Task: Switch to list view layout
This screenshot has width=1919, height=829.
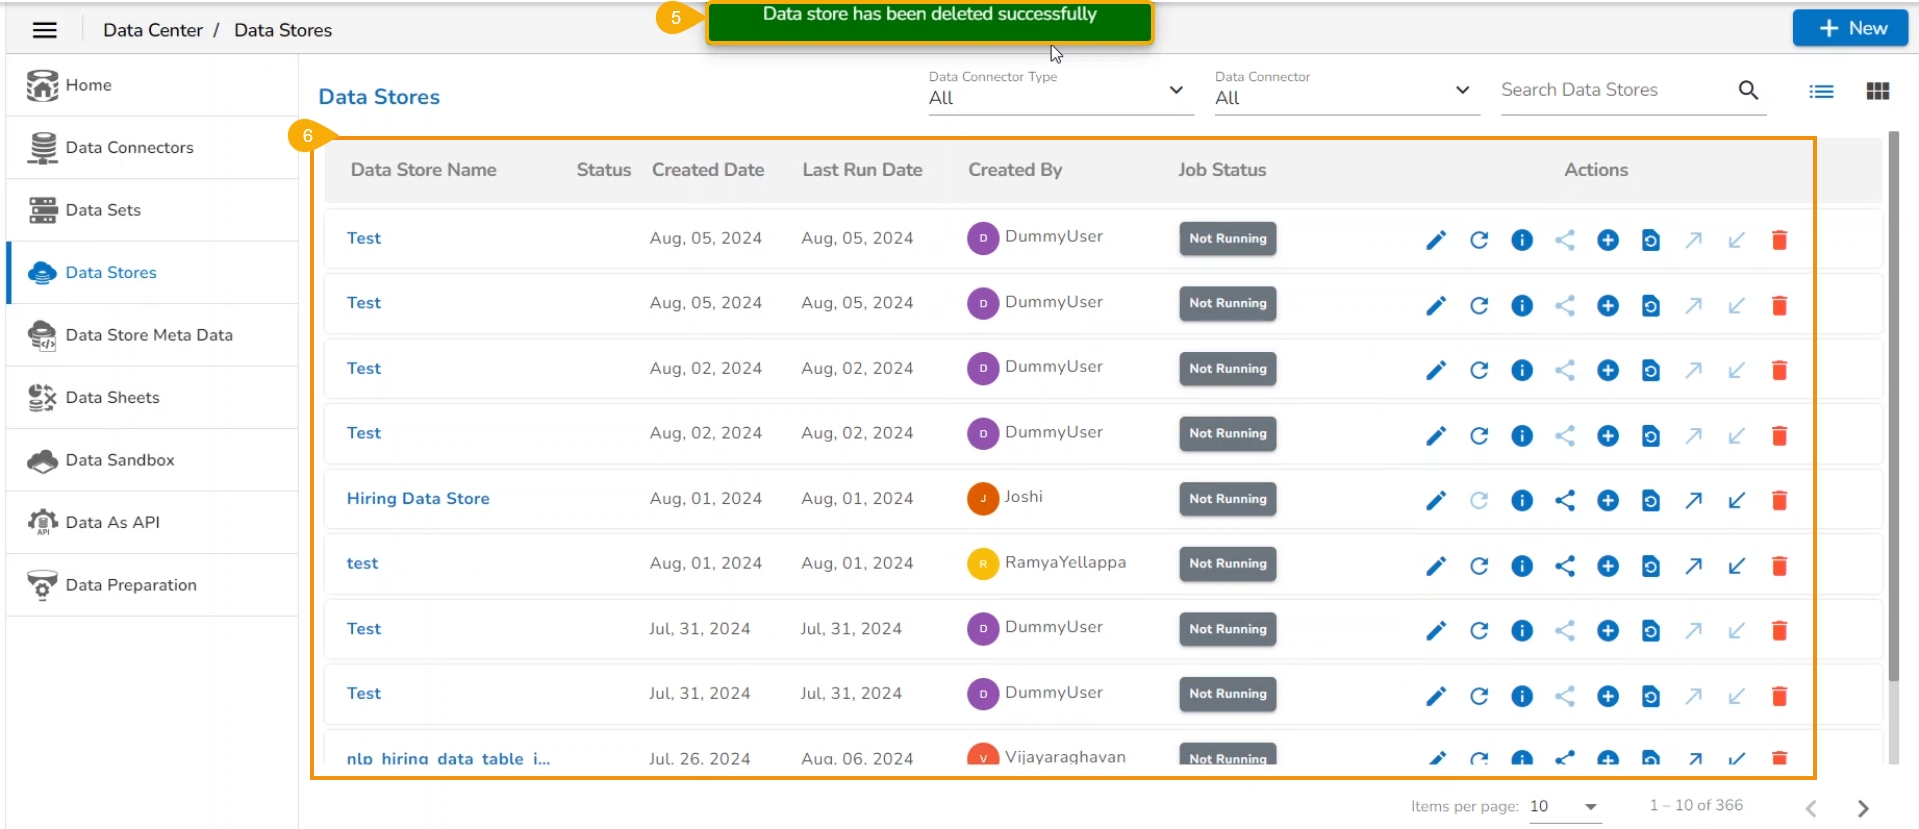Action: tap(1821, 92)
